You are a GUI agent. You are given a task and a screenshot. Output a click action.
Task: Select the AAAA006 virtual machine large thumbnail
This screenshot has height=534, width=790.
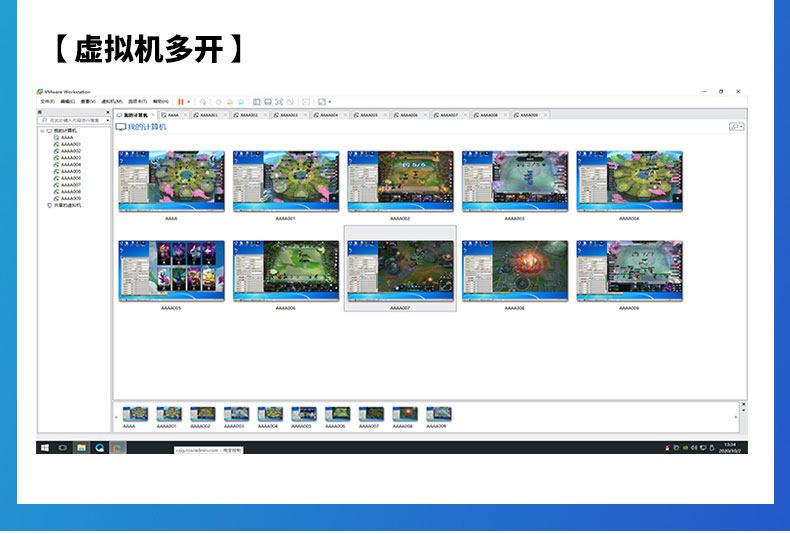coord(286,271)
